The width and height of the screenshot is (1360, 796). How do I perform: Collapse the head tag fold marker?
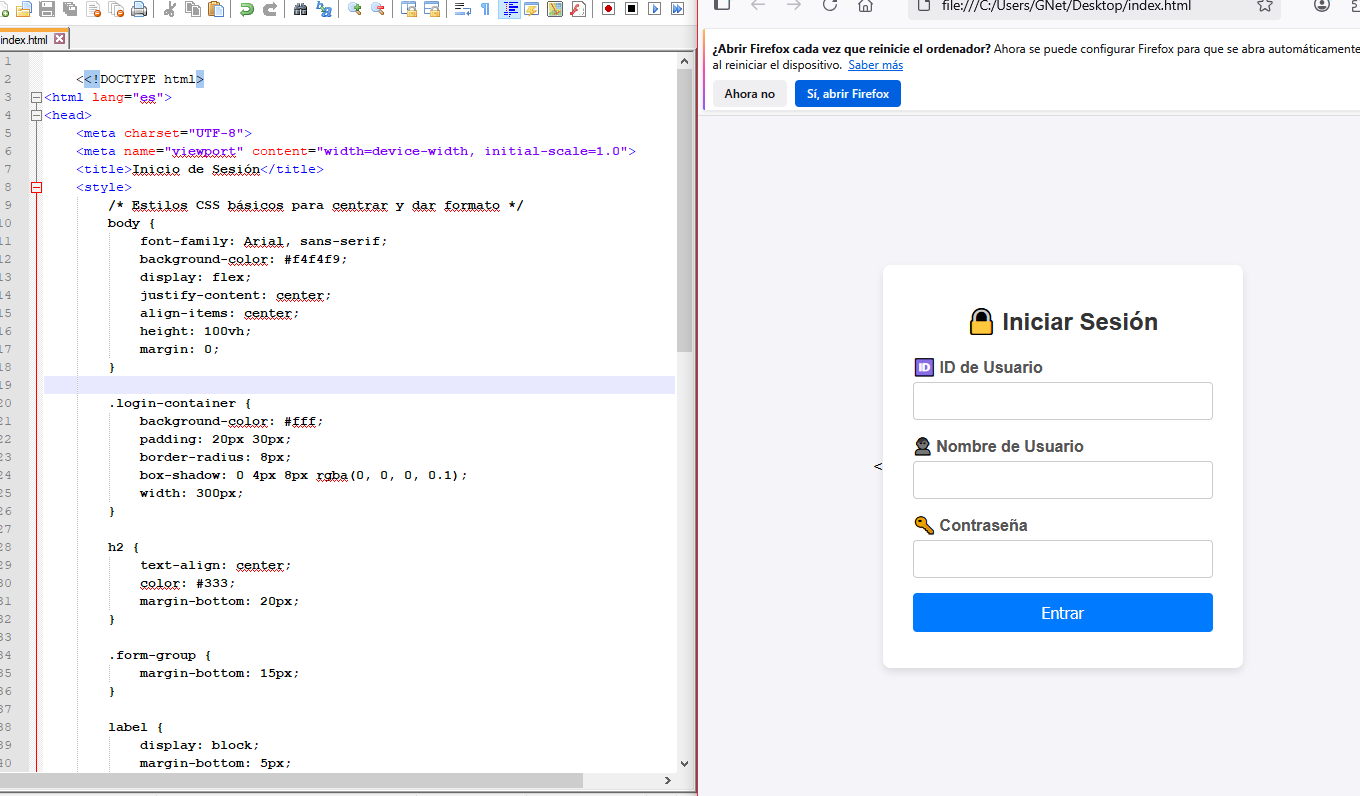coord(37,116)
